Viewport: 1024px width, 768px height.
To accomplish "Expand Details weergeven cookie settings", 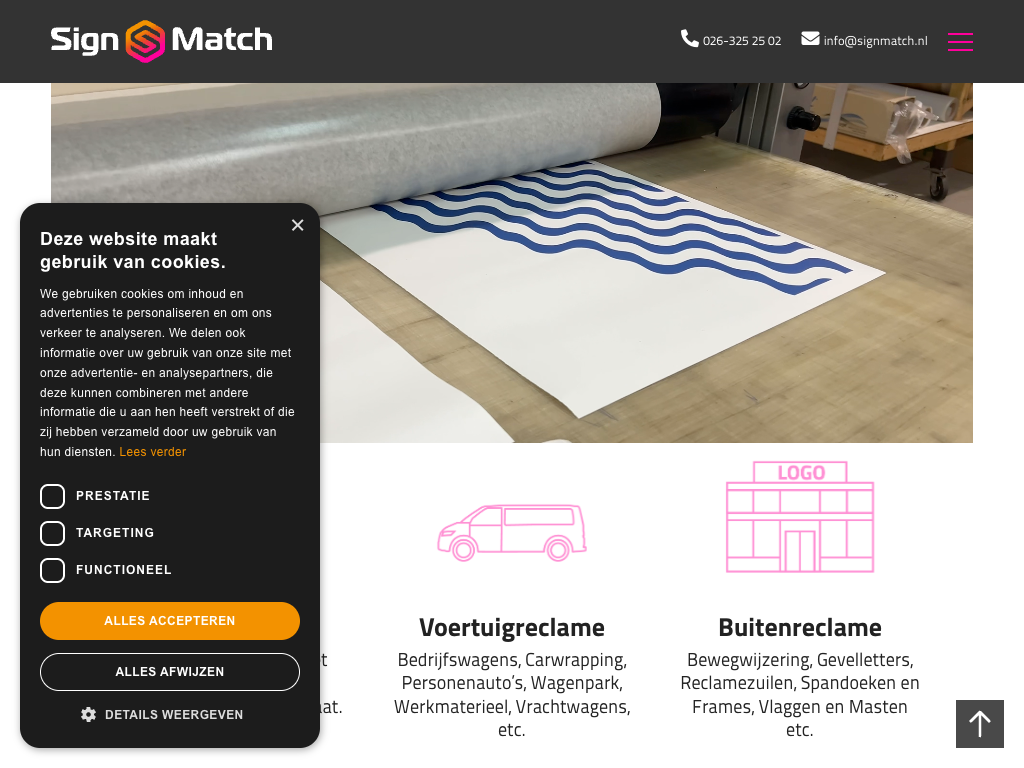I will [x=162, y=714].
